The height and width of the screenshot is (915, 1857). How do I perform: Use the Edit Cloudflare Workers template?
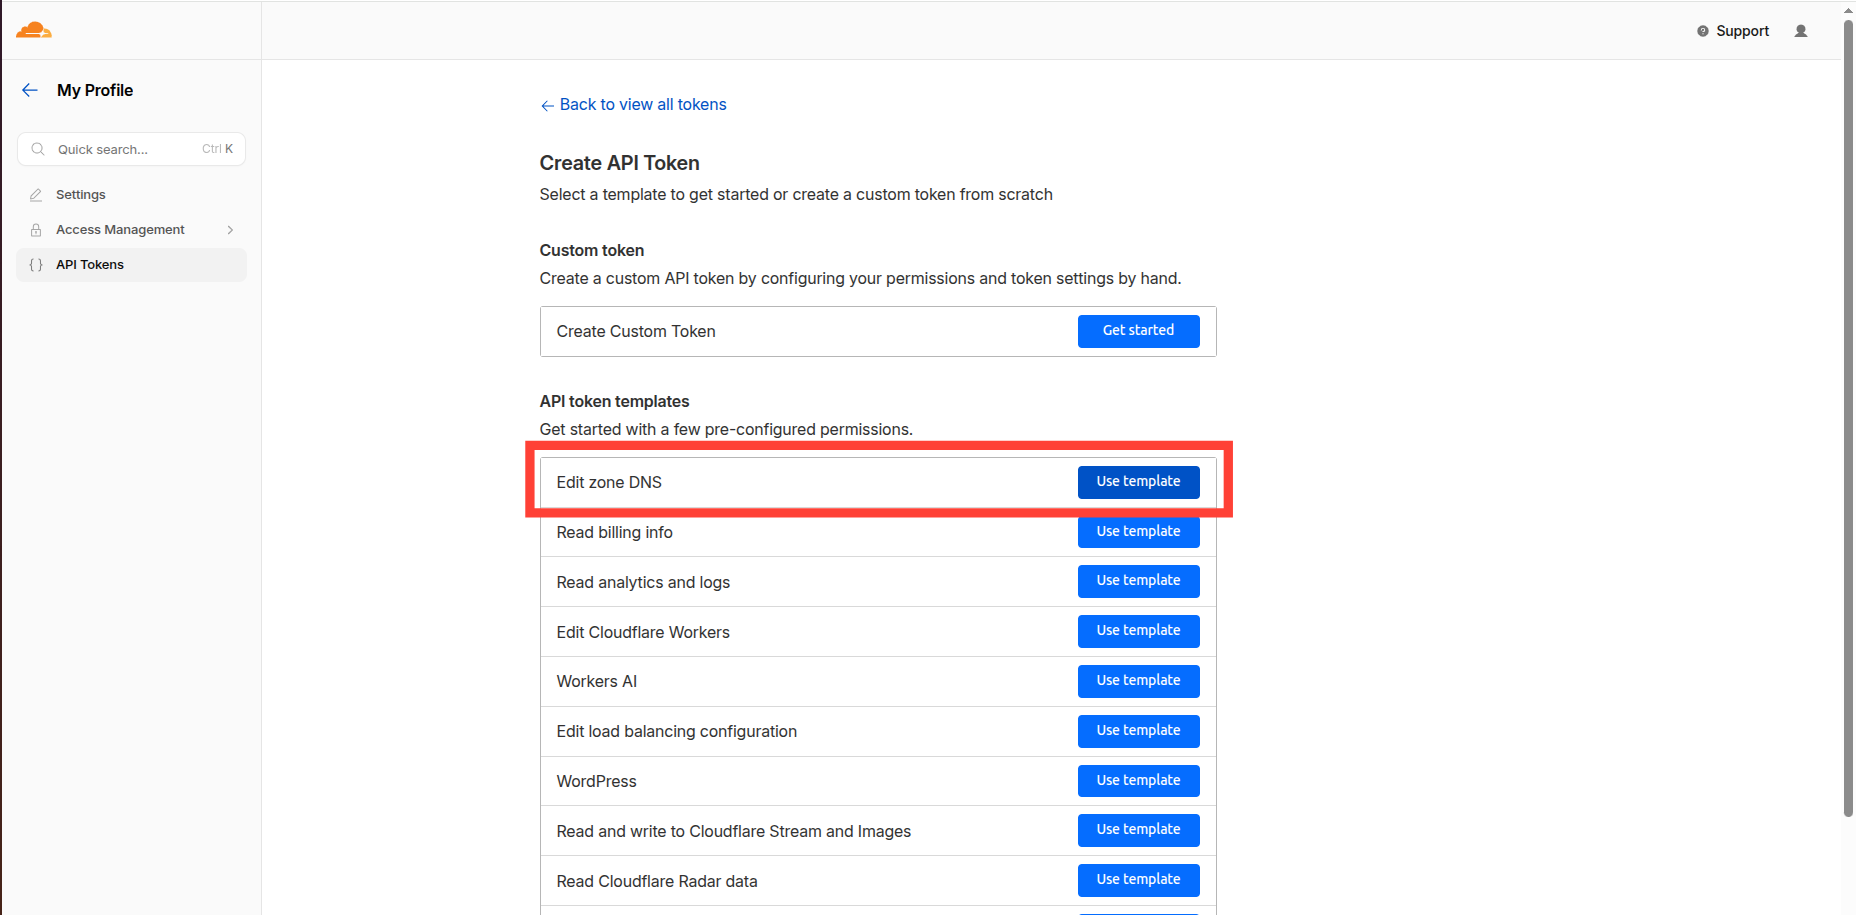point(1138,631)
